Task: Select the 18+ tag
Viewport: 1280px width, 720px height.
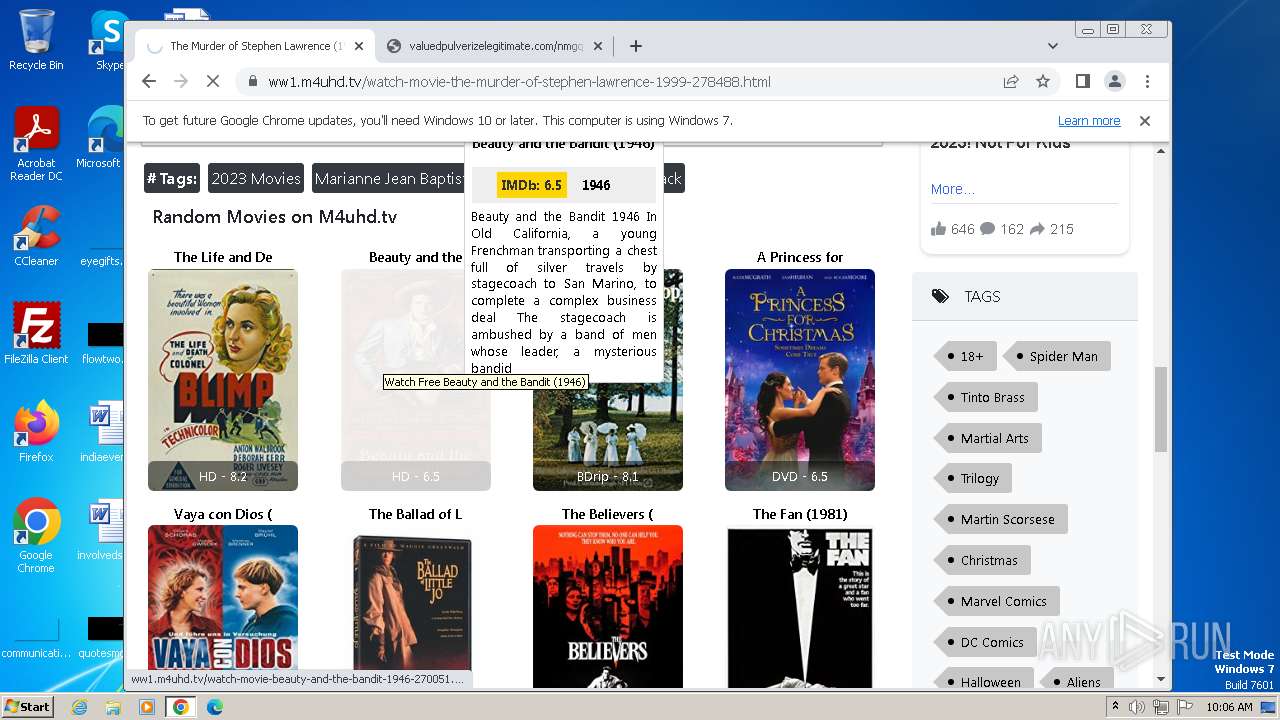Action: click(x=964, y=356)
